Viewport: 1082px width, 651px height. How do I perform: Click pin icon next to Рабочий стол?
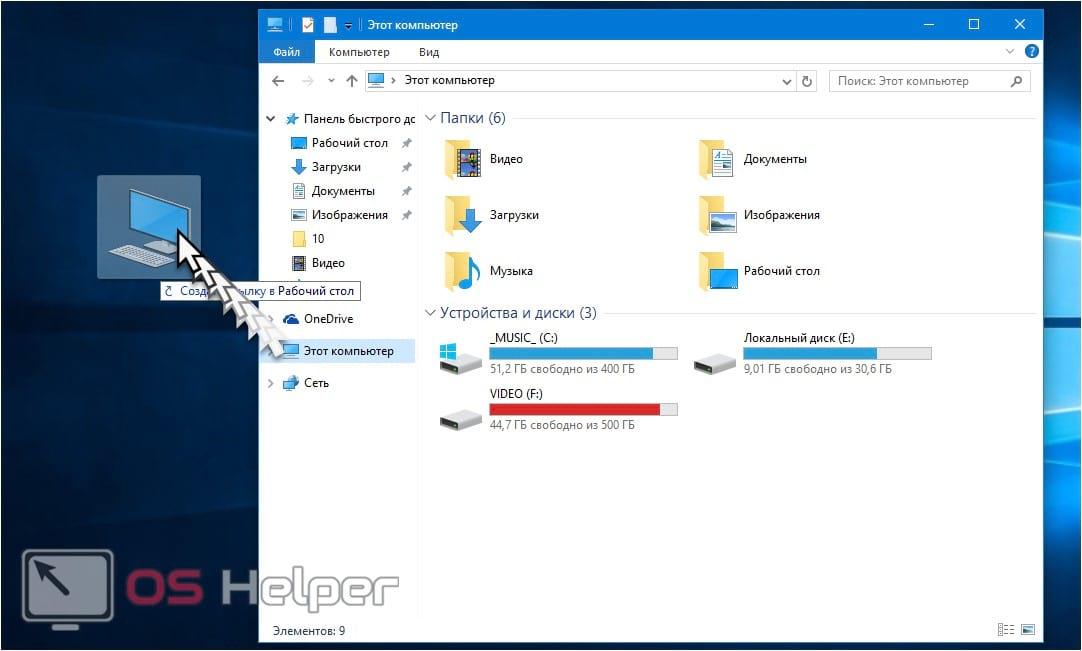click(x=406, y=143)
